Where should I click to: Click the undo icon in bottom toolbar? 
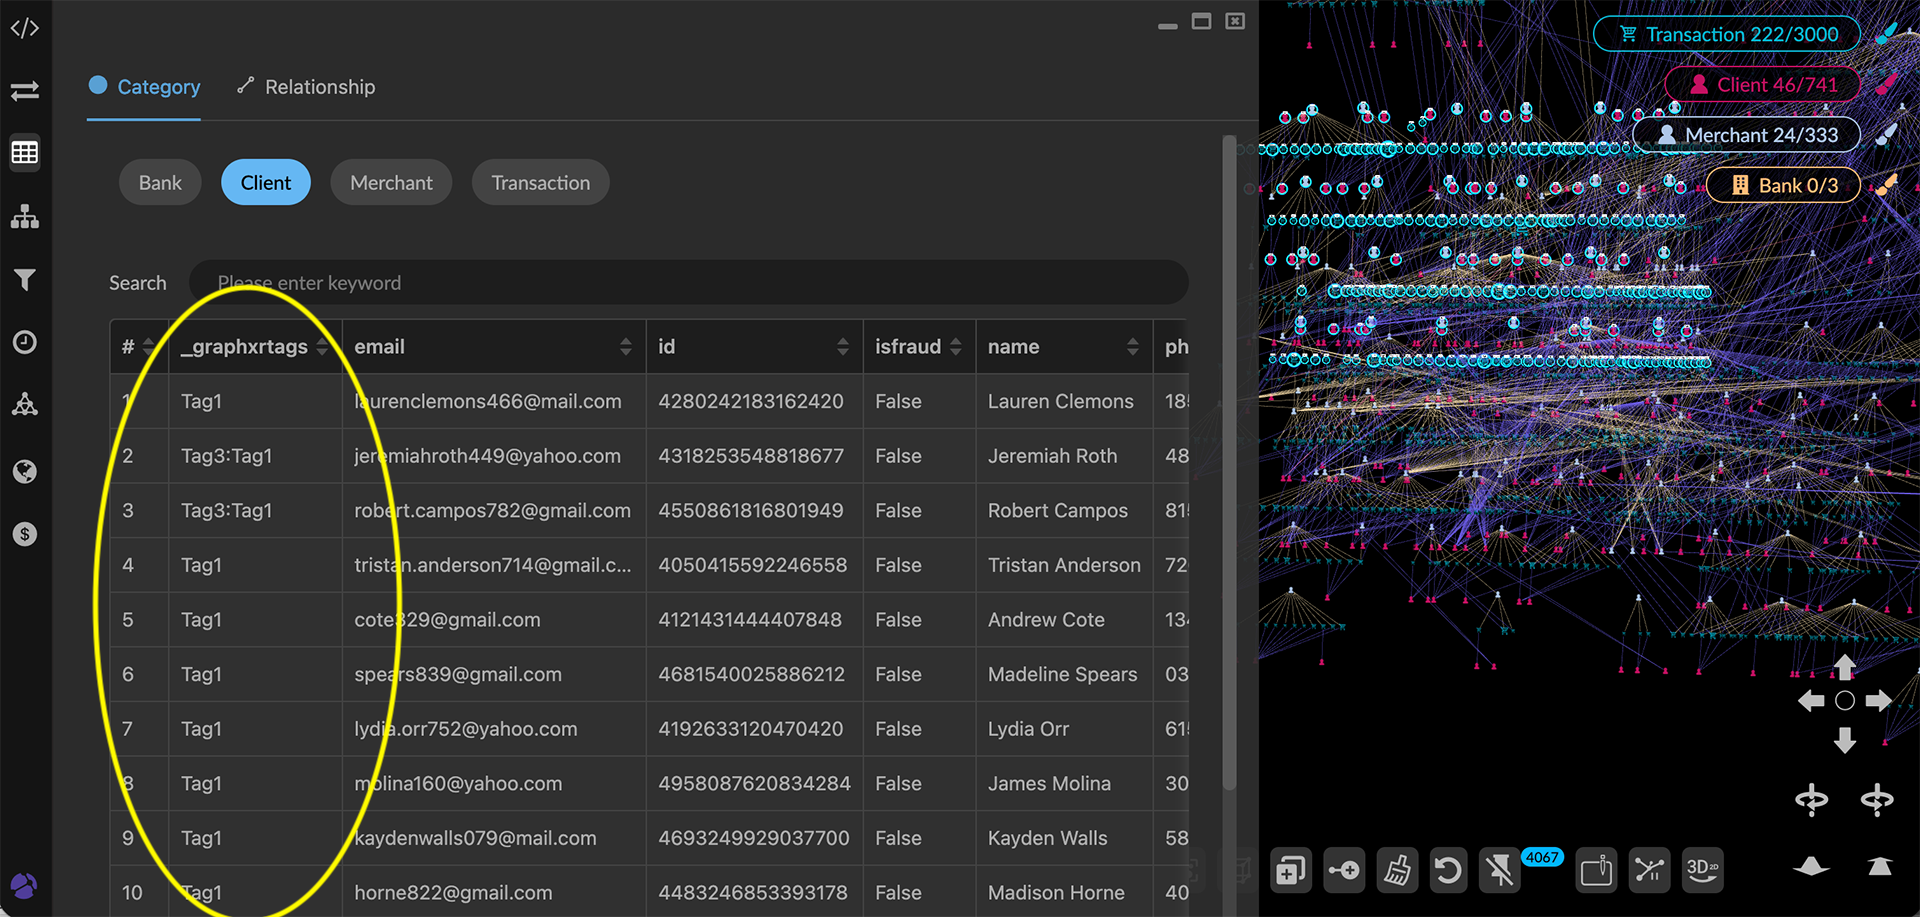(x=1449, y=870)
